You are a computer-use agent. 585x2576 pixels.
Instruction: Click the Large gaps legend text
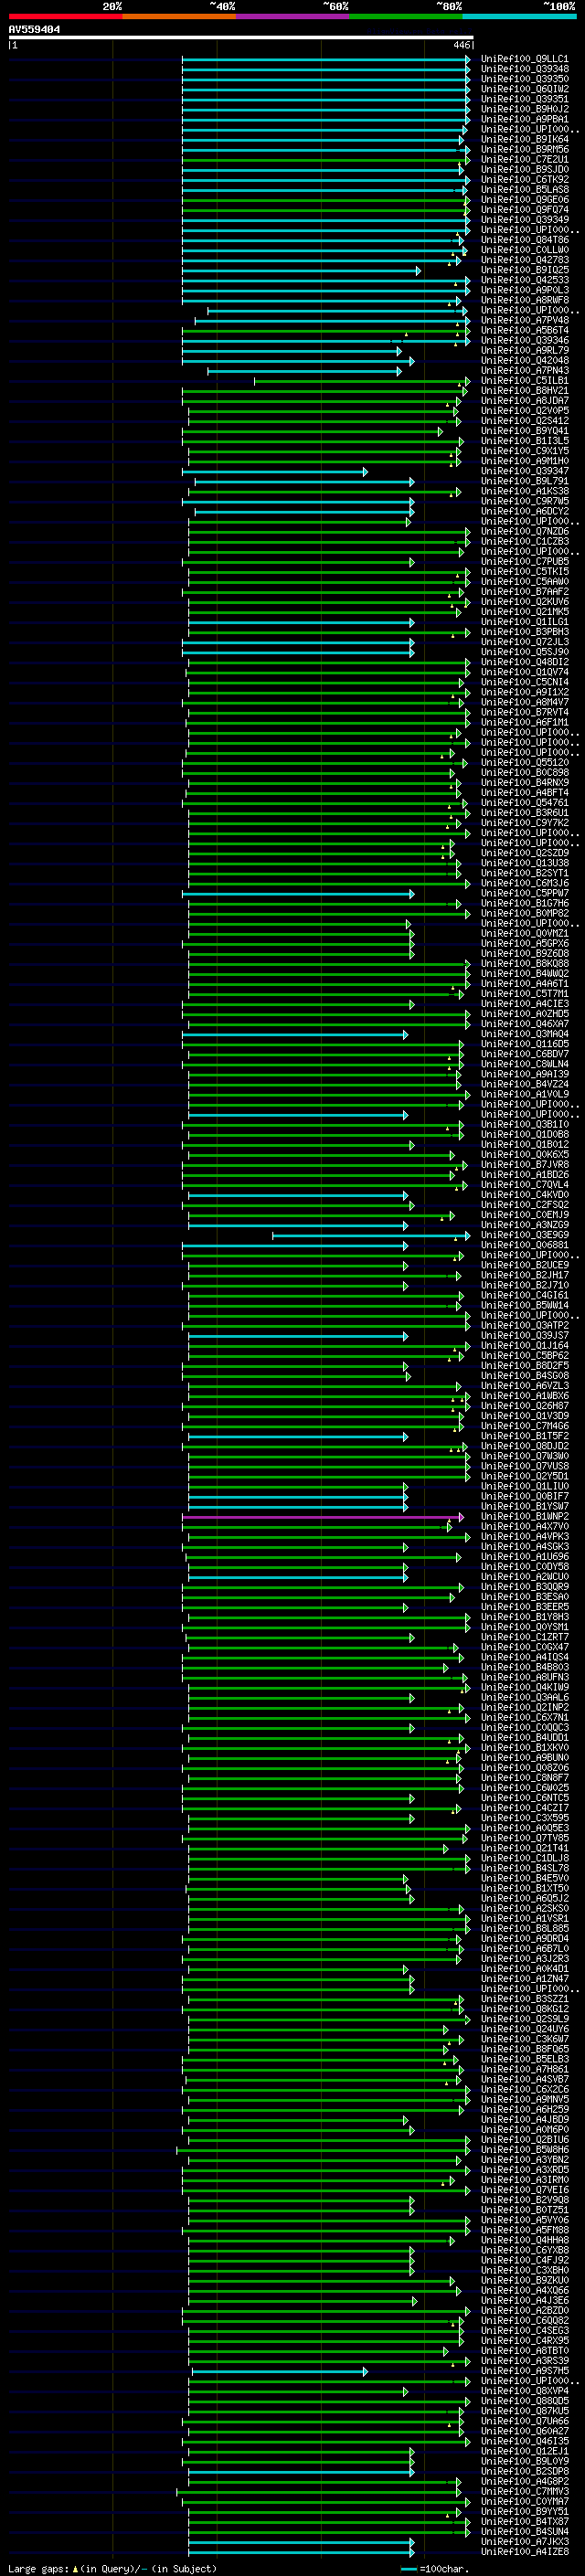39,2569
